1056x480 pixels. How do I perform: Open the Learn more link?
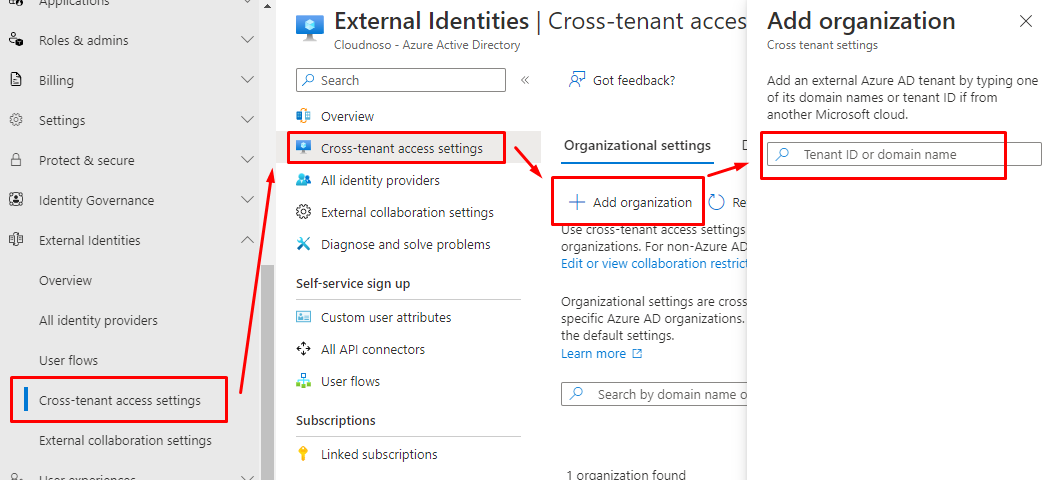593,354
